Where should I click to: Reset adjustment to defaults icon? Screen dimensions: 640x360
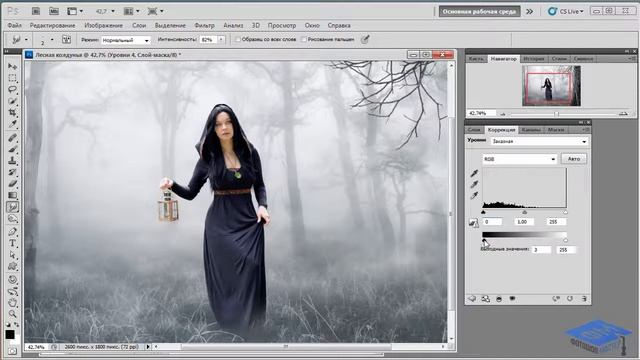(x=570, y=299)
